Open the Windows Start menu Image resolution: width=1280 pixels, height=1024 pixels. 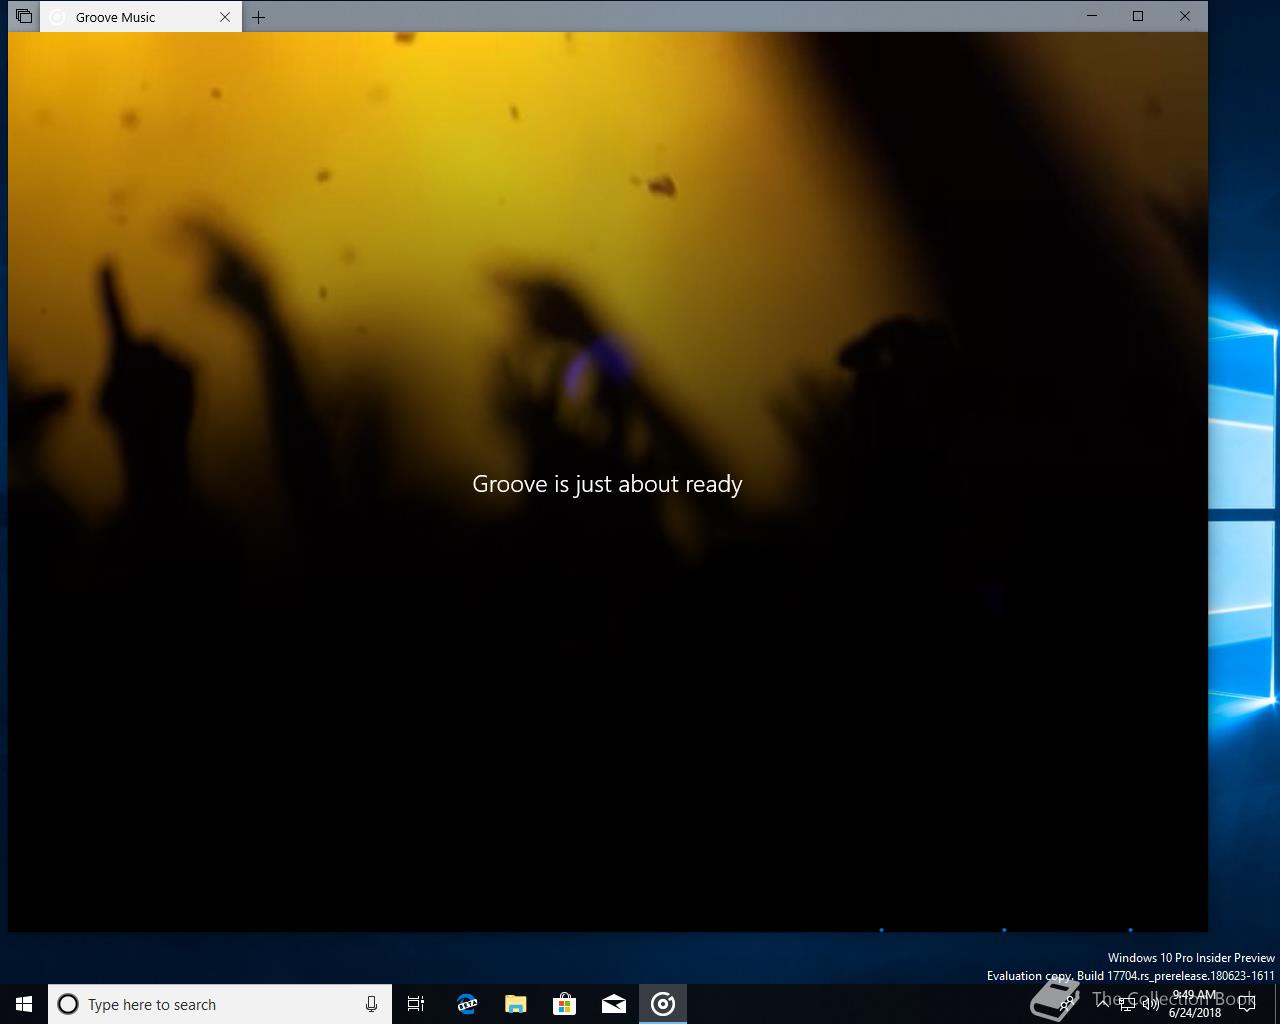[x=24, y=1004]
